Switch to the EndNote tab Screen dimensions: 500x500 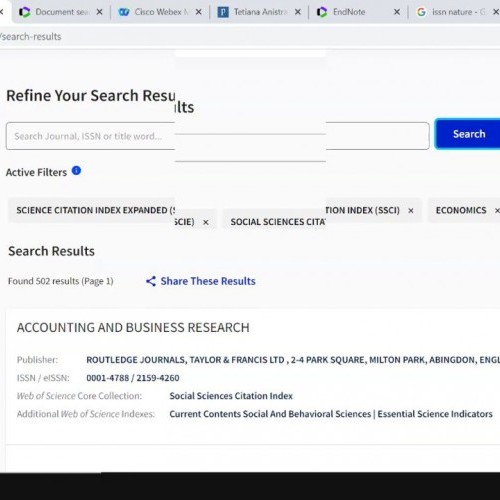point(357,12)
